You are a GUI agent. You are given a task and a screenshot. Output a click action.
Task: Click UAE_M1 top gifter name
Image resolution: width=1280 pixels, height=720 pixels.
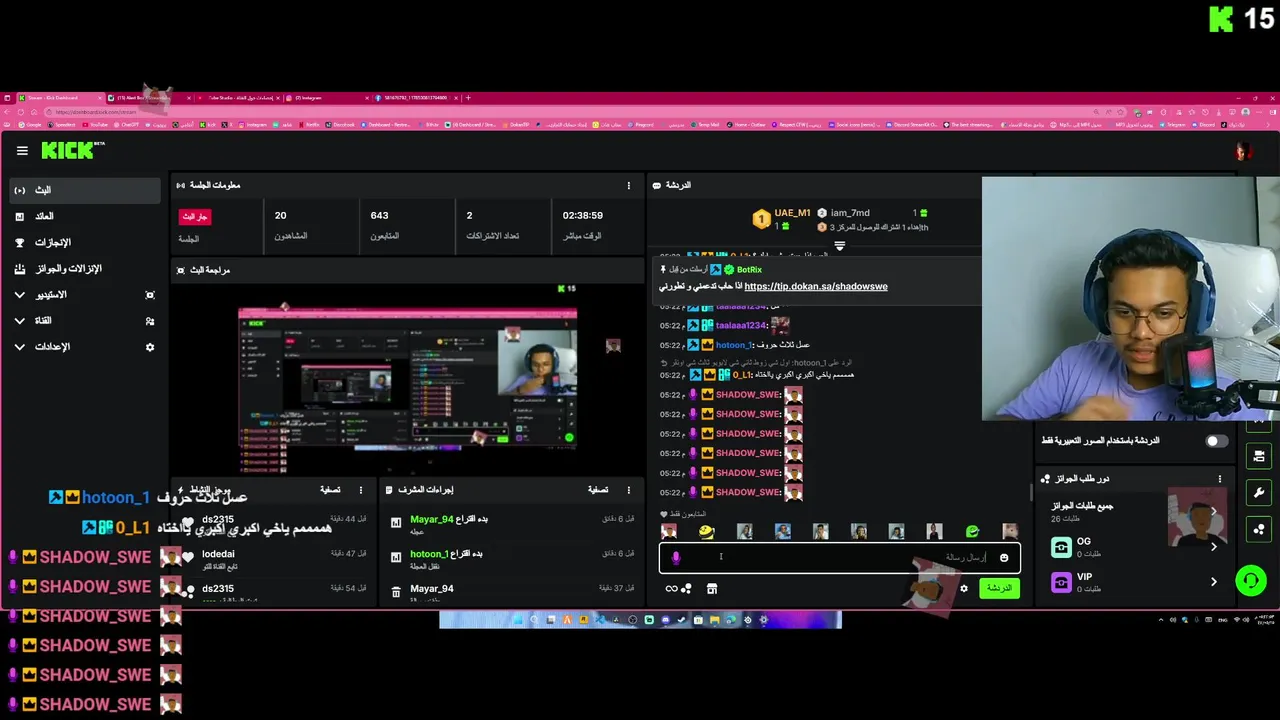pos(791,213)
